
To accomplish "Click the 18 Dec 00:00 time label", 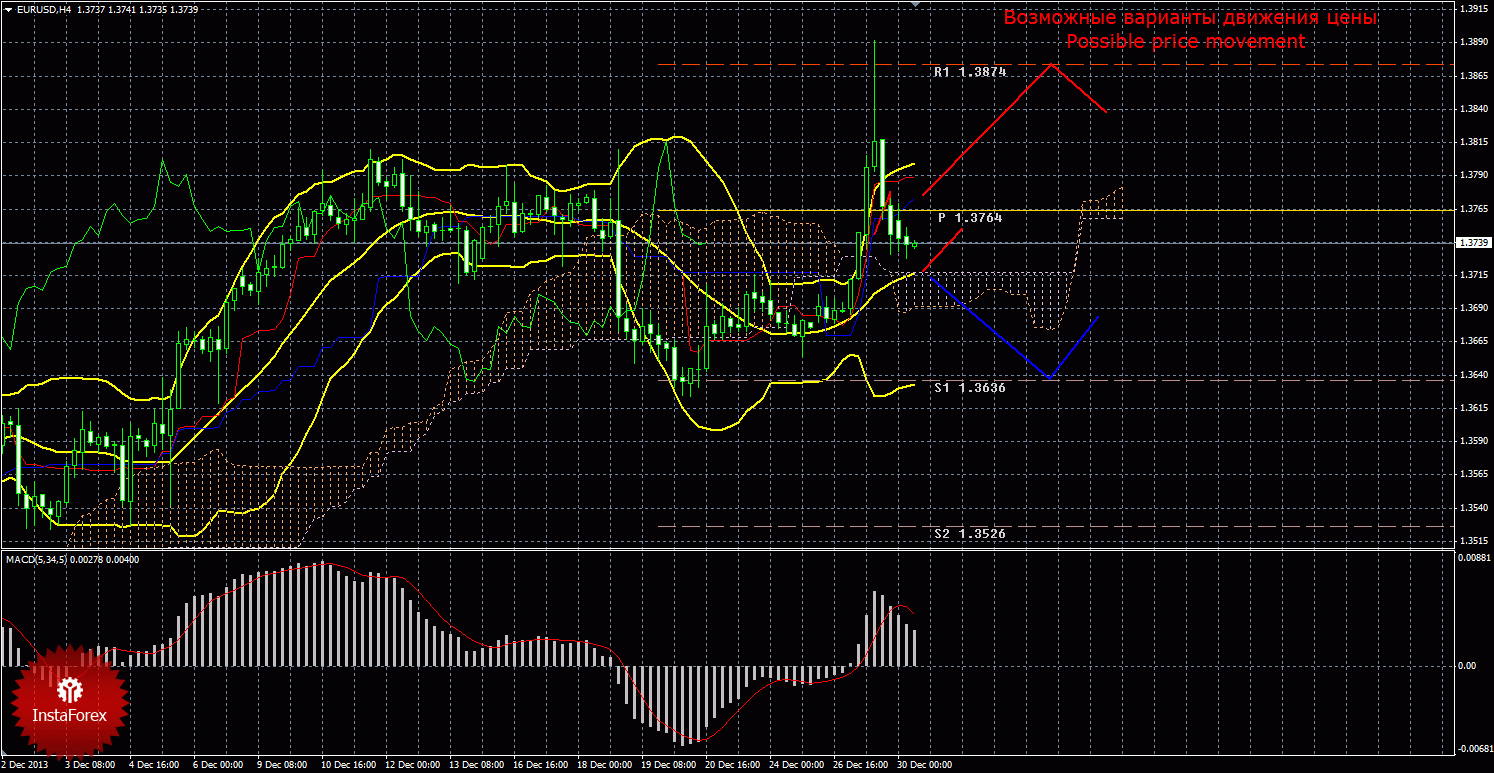I will 606,765.
